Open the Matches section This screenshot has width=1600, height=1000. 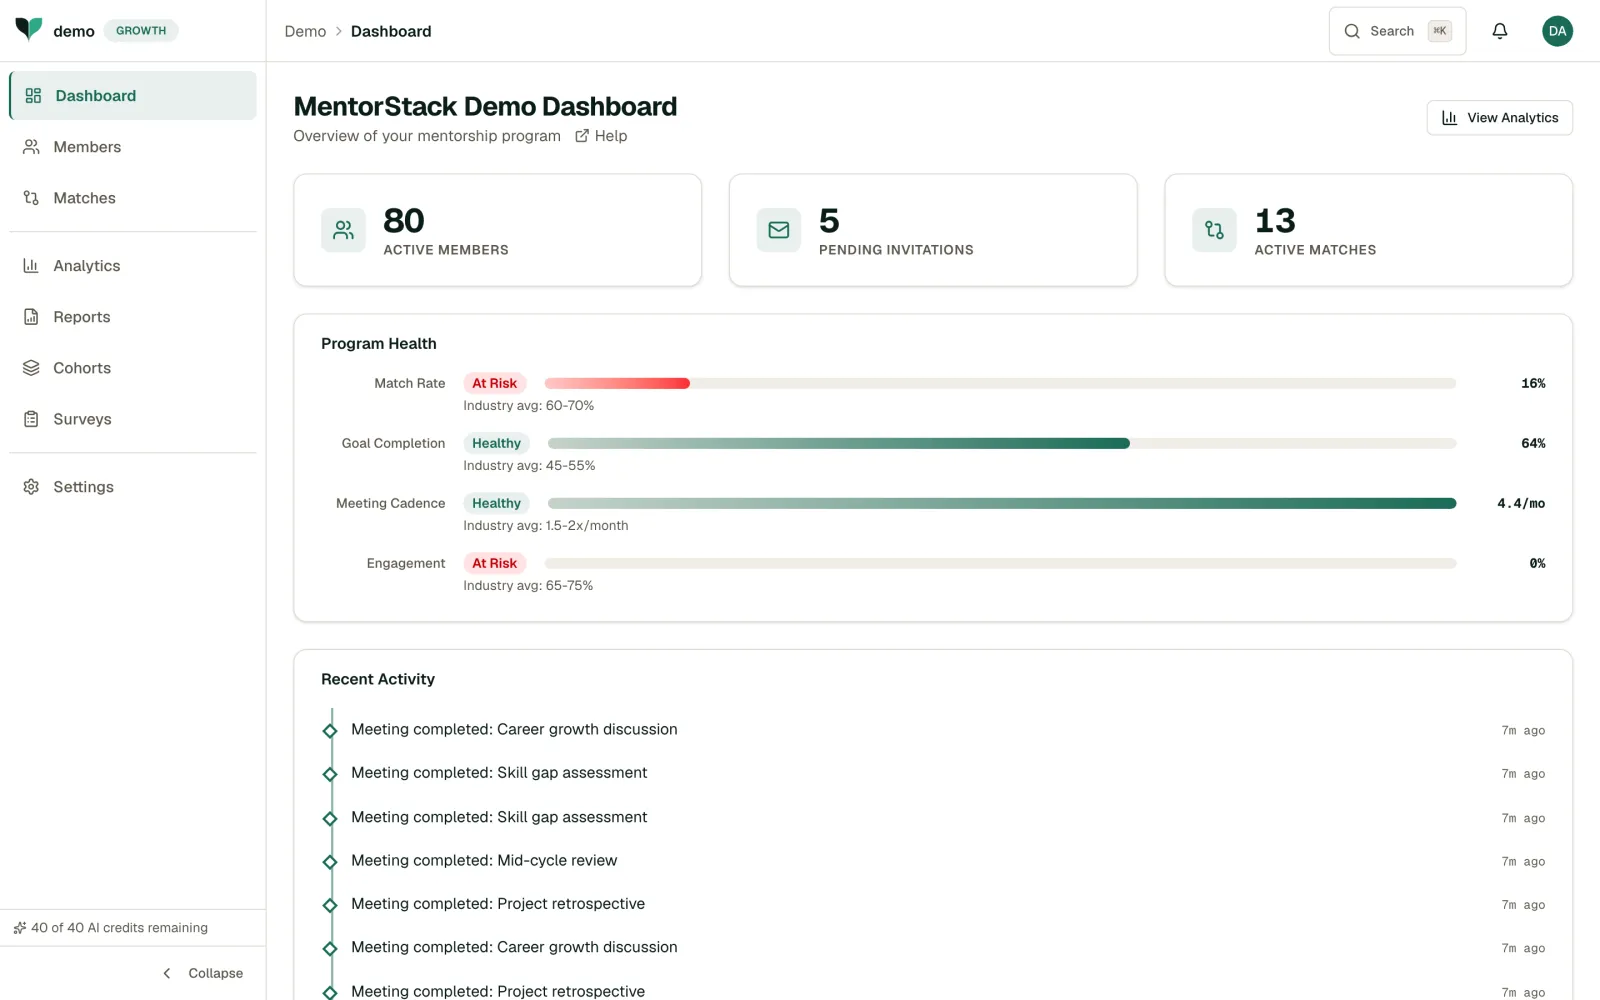pyautogui.click(x=133, y=198)
